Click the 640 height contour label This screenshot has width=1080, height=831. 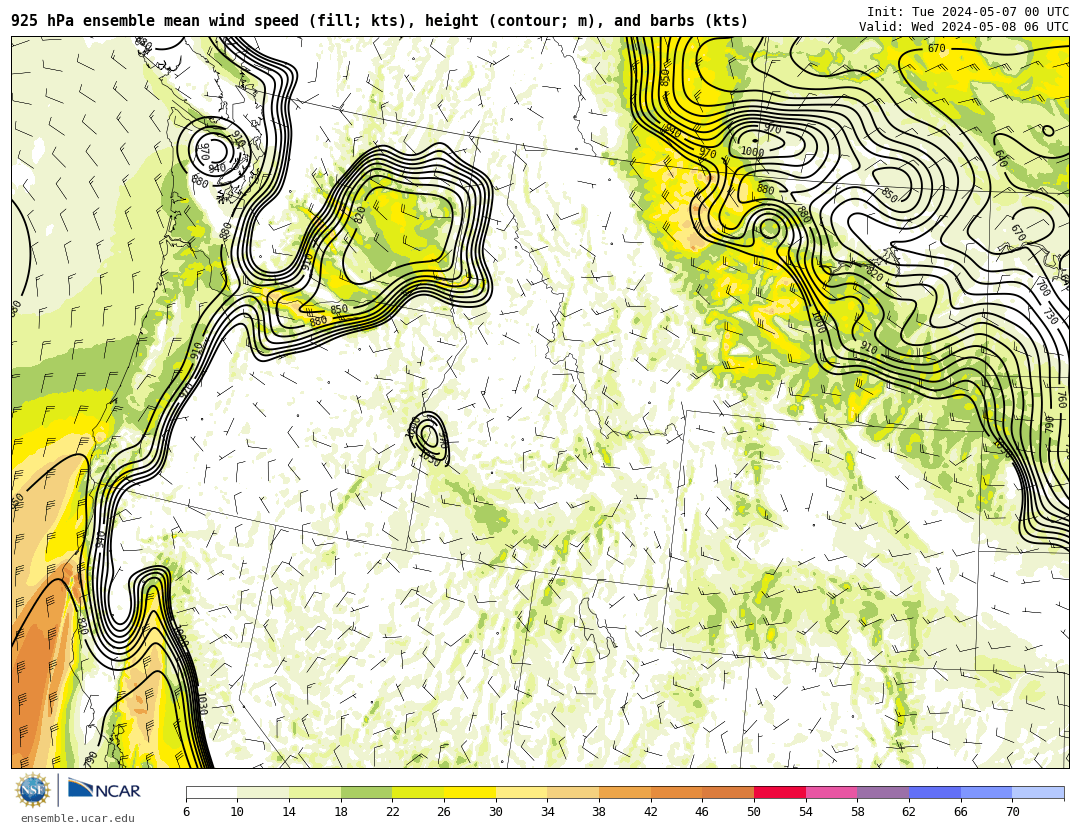[1001, 158]
